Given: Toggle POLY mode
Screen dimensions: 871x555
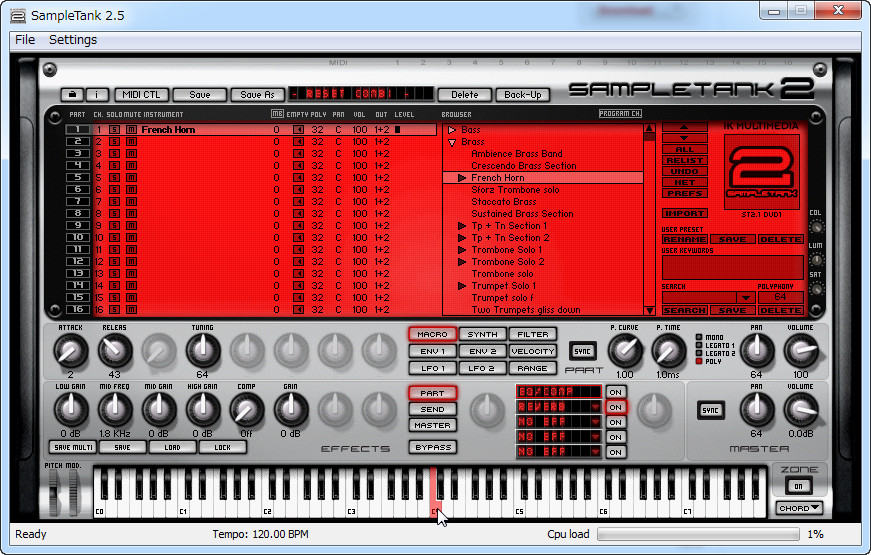Looking at the screenshot, I should point(699,361).
